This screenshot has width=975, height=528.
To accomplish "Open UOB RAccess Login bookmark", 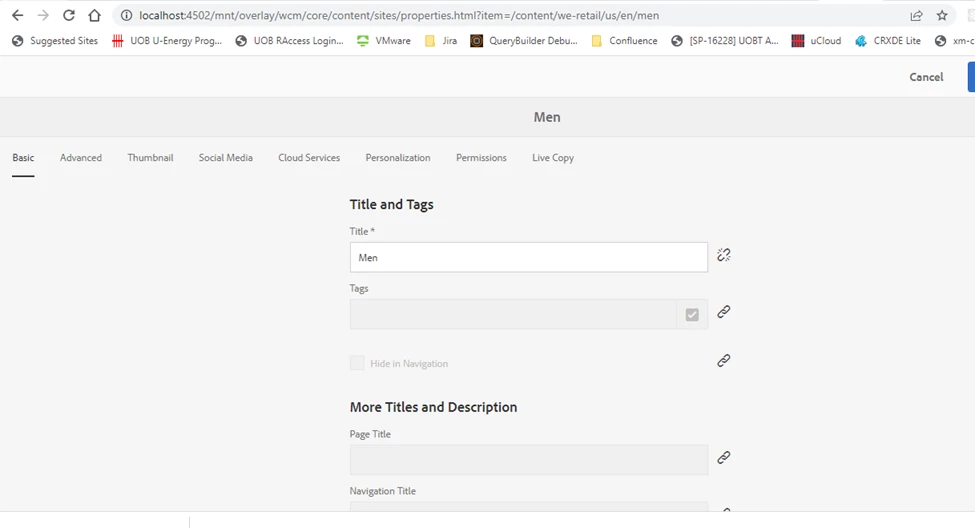I will coord(289,41).
